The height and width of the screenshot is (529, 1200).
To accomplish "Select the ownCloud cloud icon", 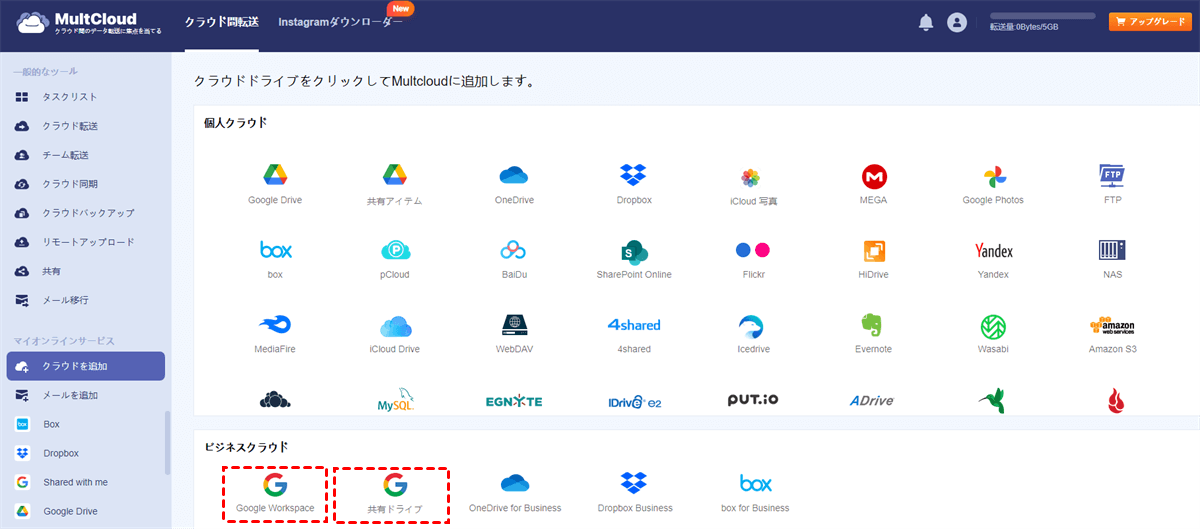I will coord(275,400).
